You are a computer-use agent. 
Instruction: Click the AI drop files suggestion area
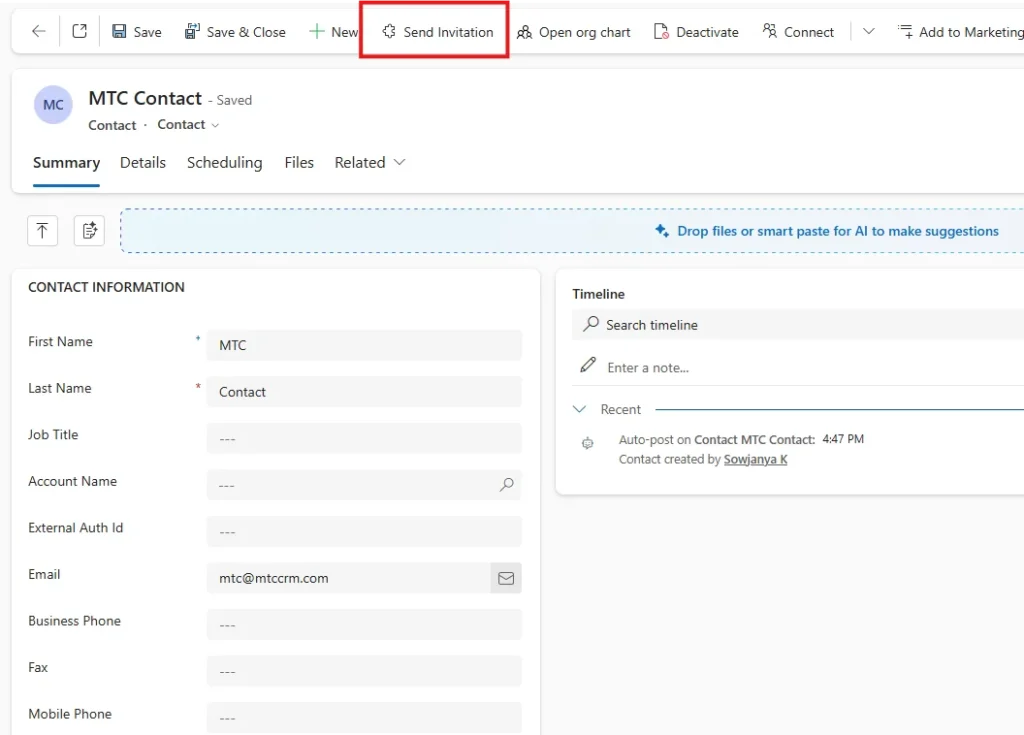tap(572, 231)
